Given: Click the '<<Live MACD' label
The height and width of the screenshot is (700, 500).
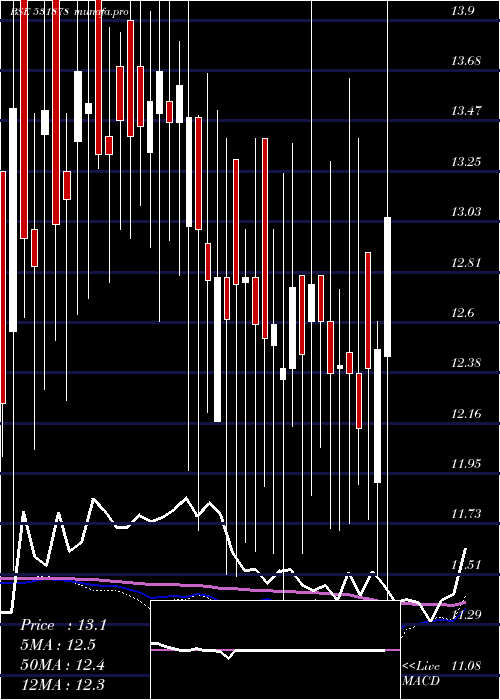Looking at the screenshot, I should (421, 673).
